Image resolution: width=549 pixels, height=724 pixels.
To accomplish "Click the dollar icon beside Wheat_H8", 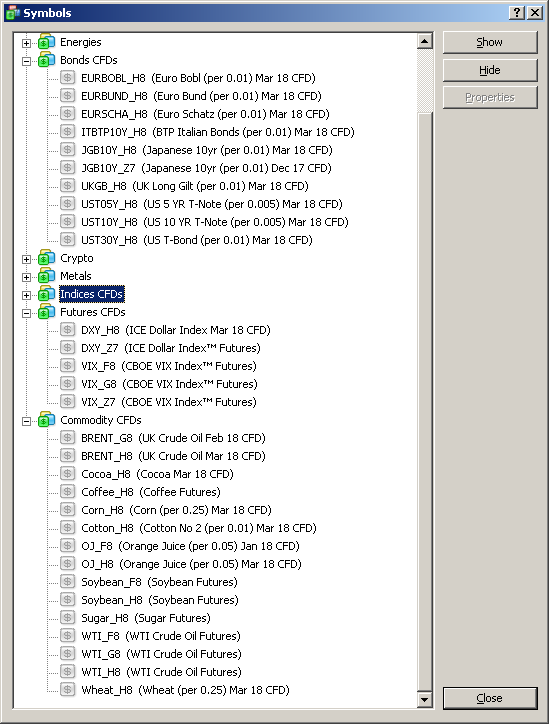I will pos(67,690).
